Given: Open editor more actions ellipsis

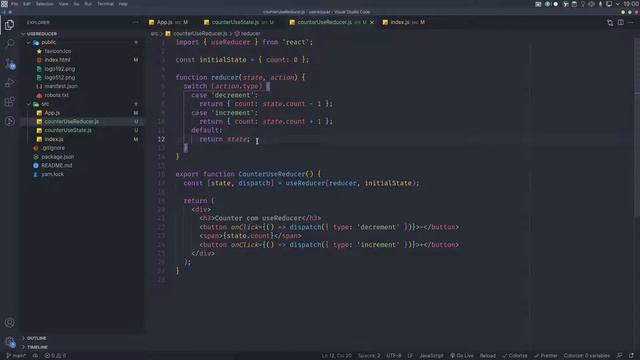Looking at the screenshot, I should [x=631, y=22].
